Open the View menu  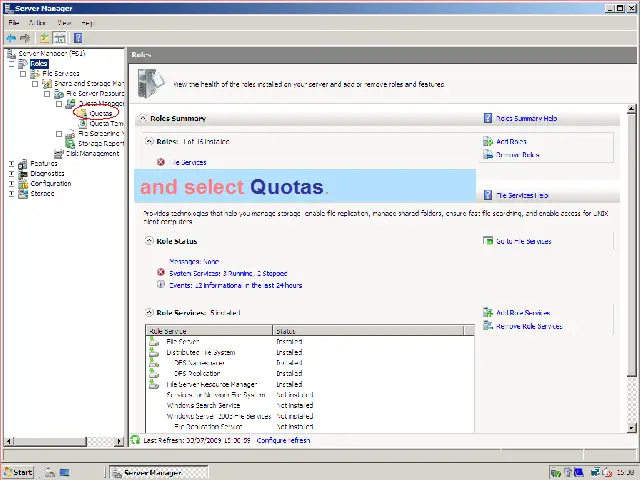click(64, 23)
